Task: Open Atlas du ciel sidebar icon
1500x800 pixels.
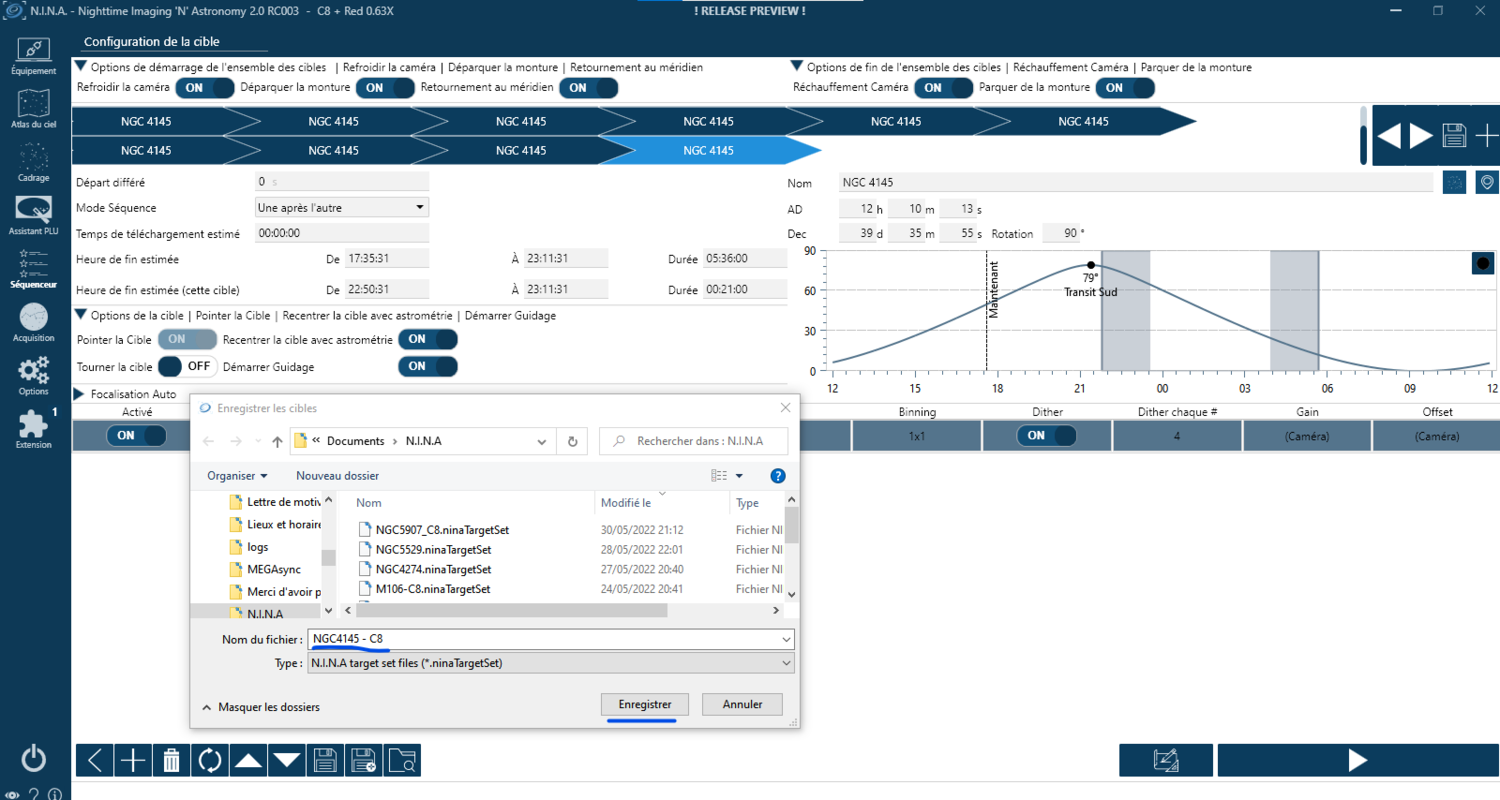Action: (34, 109)
